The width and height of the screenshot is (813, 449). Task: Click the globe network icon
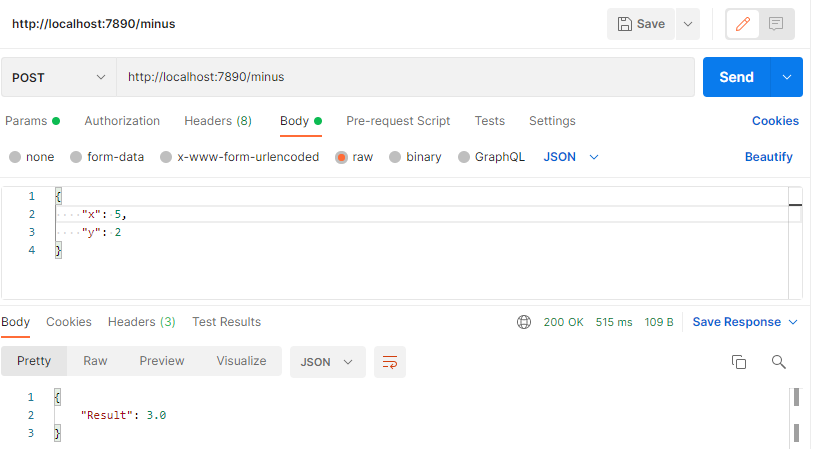(524, 322)
